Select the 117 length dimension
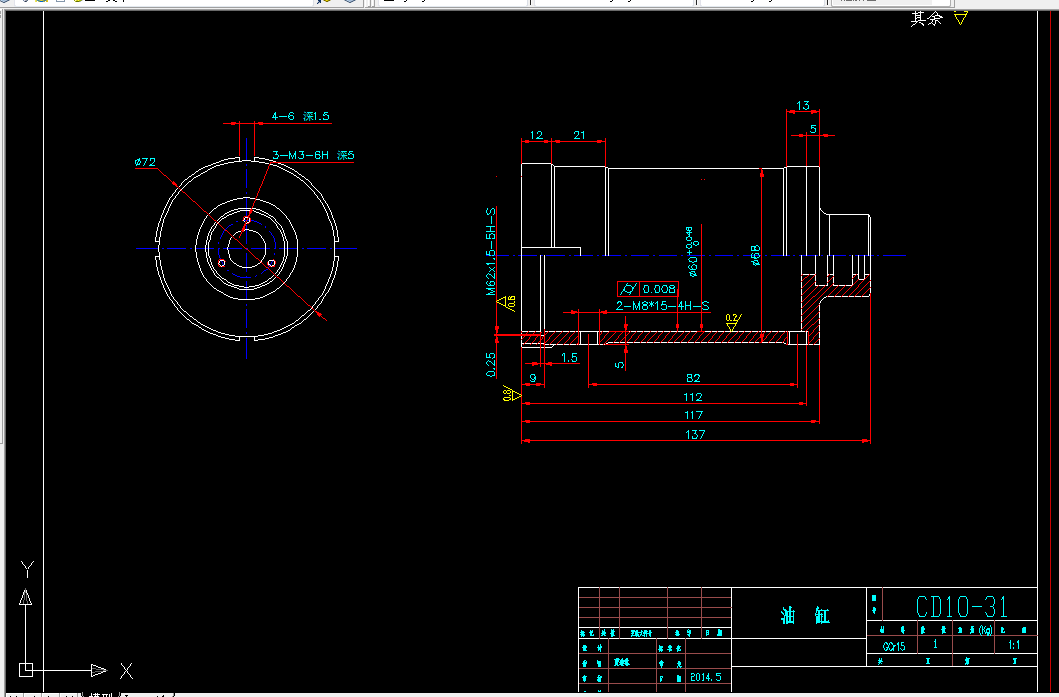This screenshot has height=697, width=1059. [x=694, y=415]
